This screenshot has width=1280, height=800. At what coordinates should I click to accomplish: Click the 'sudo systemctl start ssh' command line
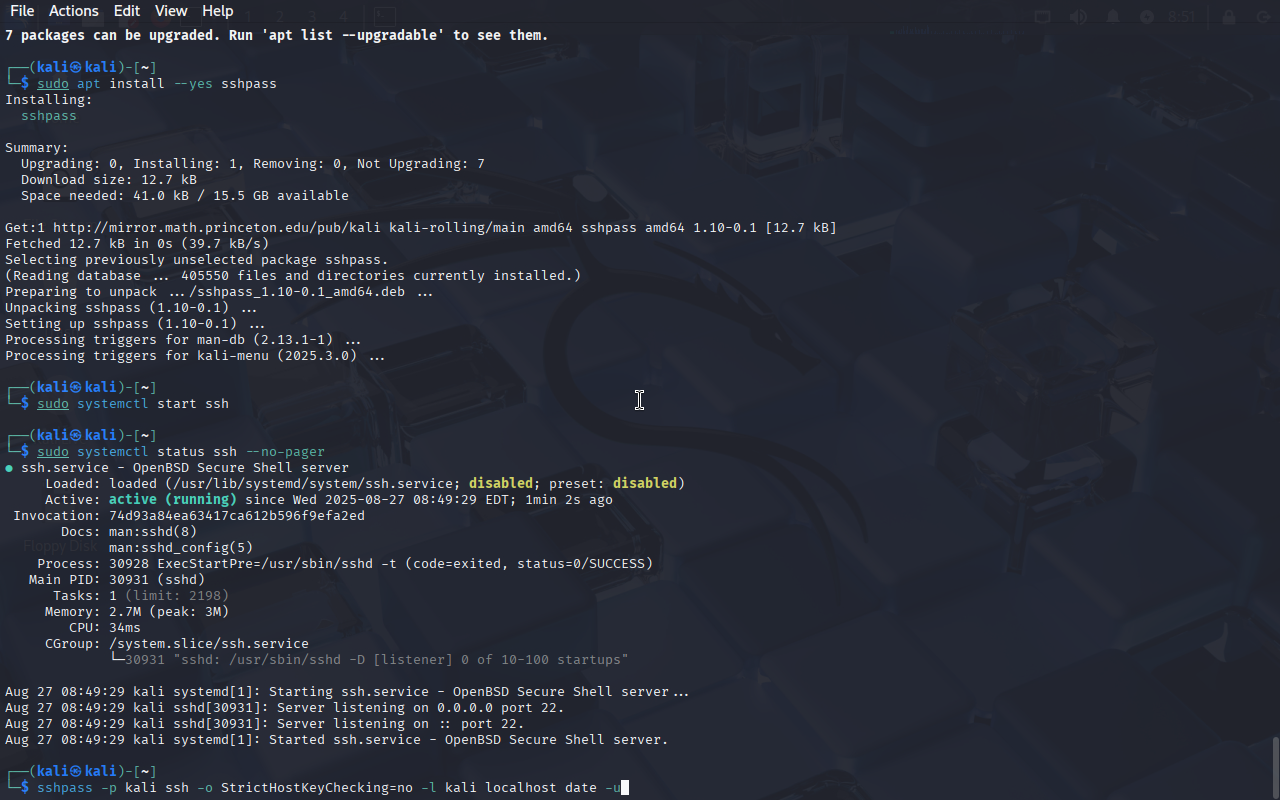pyautogui.click(x=133, y=404)
